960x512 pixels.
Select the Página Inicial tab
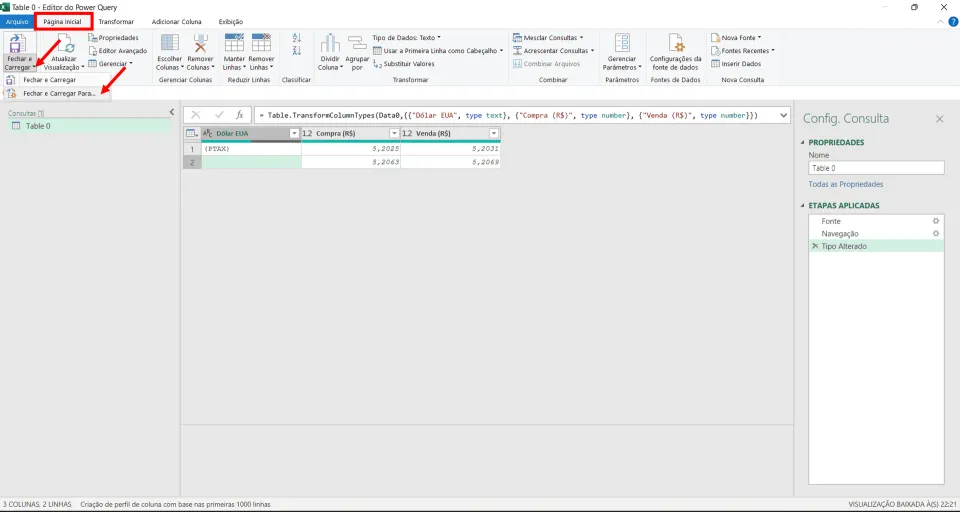click(63, 21)
